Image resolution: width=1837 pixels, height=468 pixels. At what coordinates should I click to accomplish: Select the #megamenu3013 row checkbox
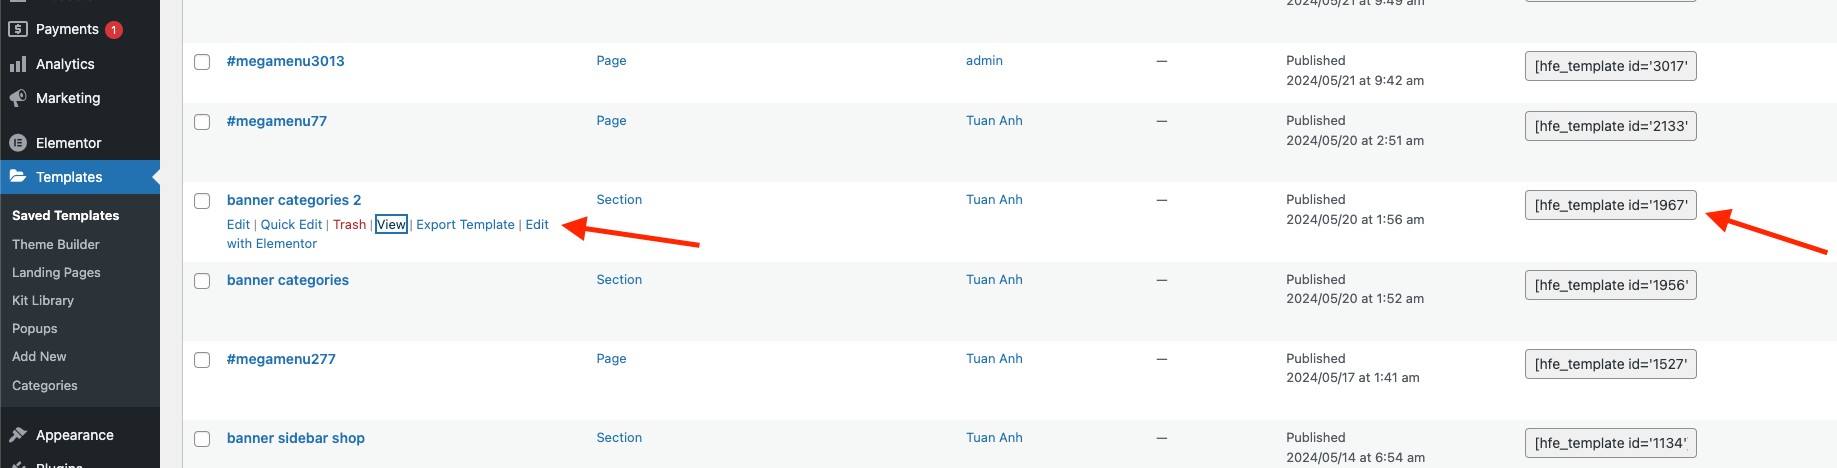point(202,62)
